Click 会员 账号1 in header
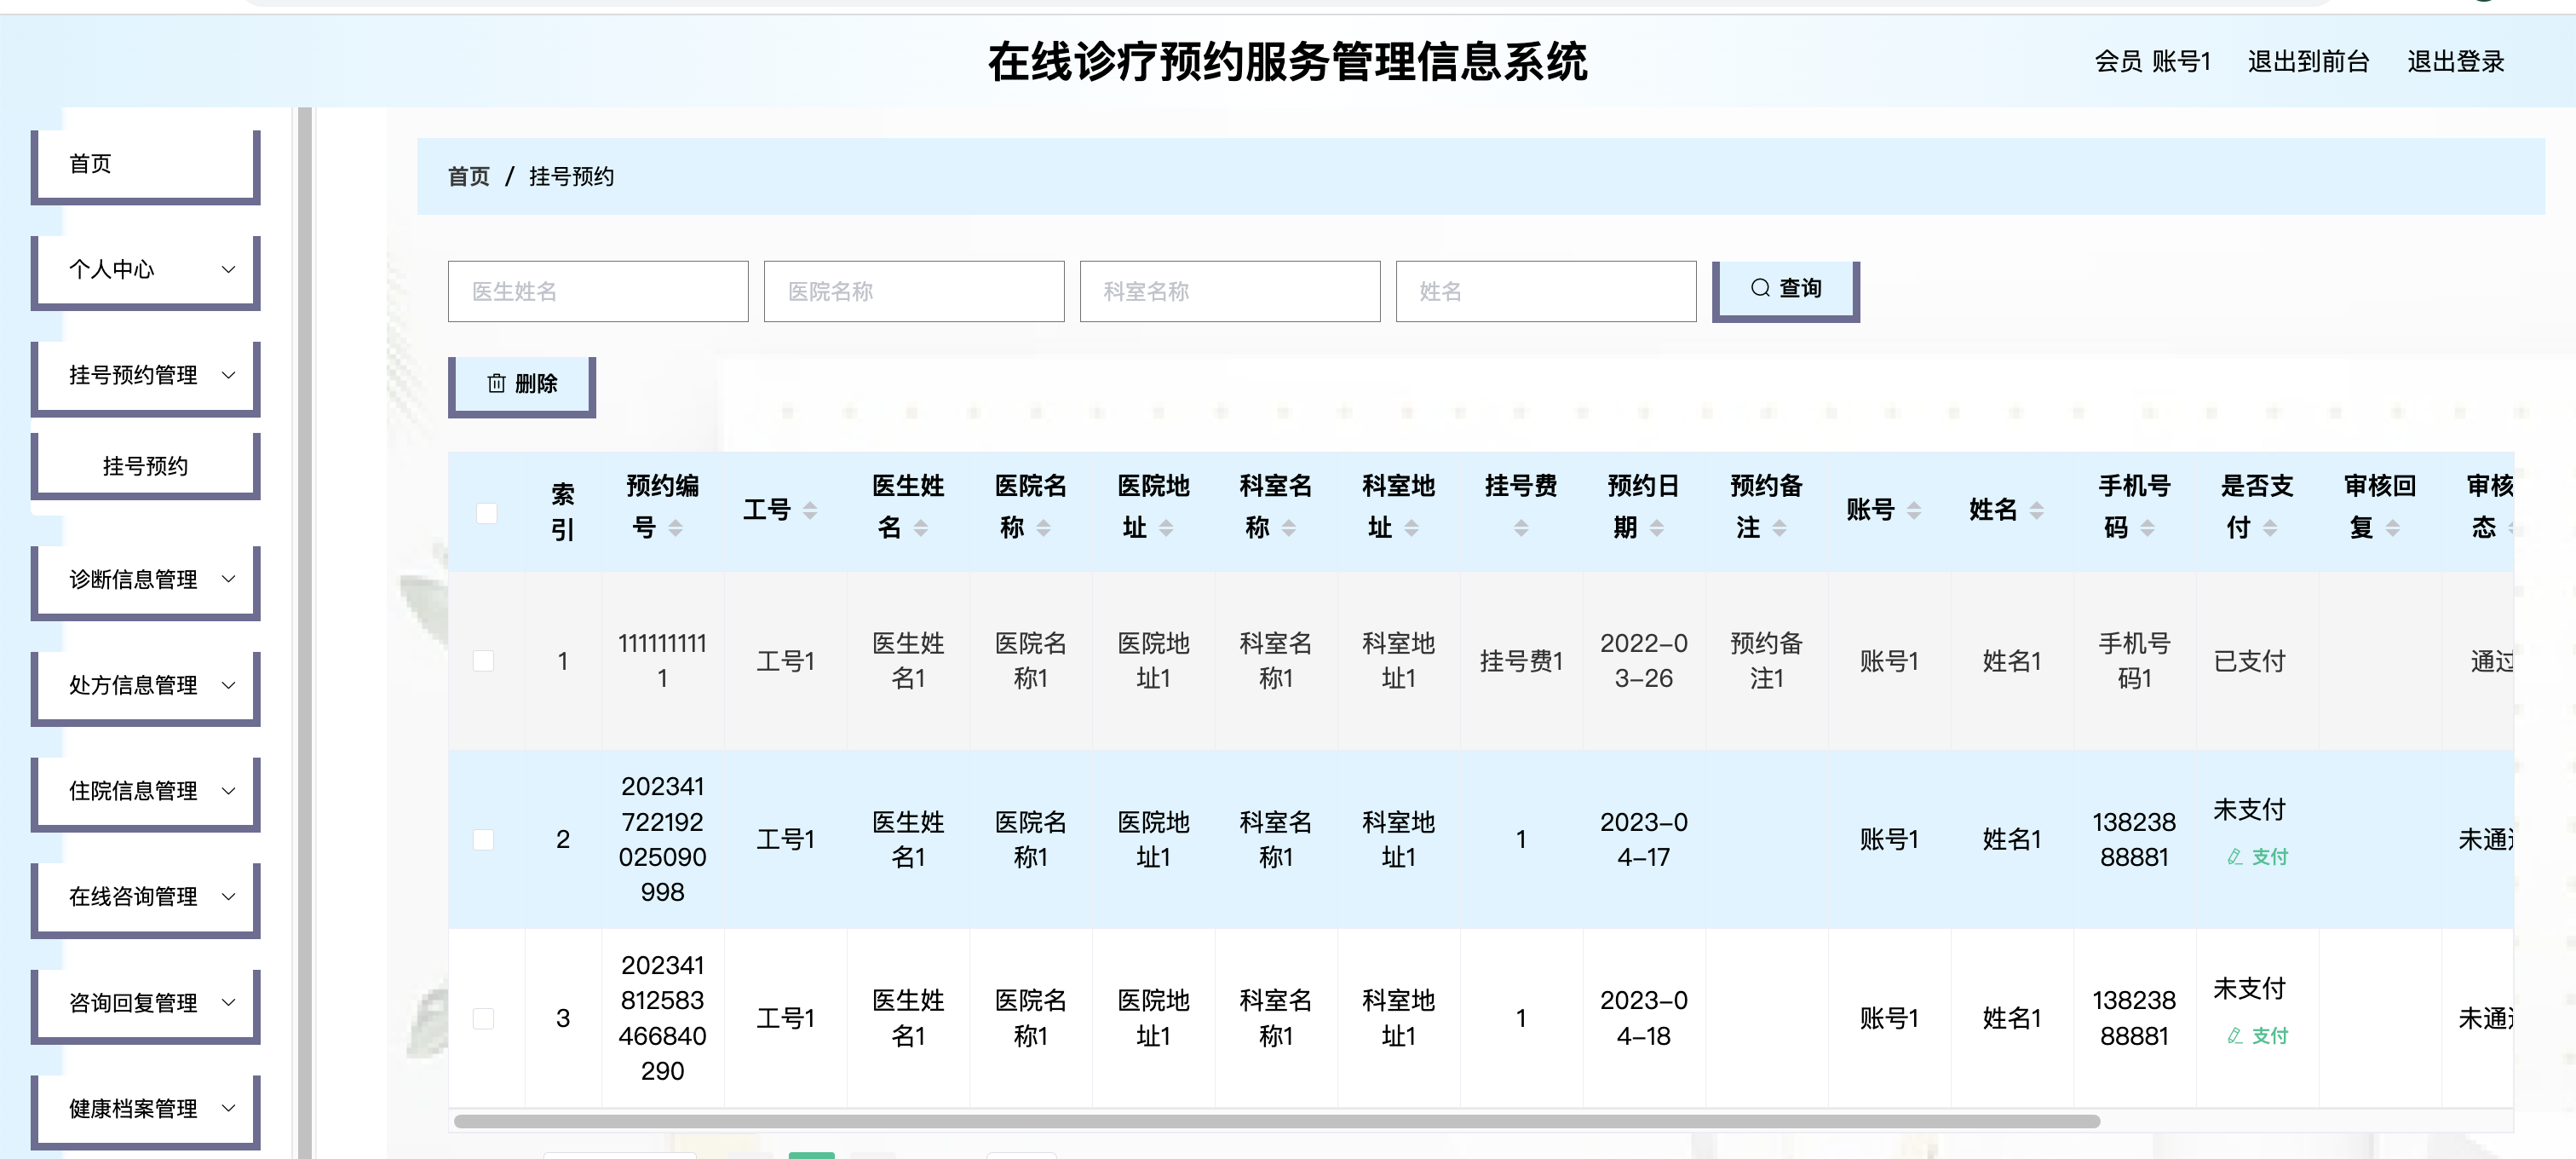 tap(2152, 62)
